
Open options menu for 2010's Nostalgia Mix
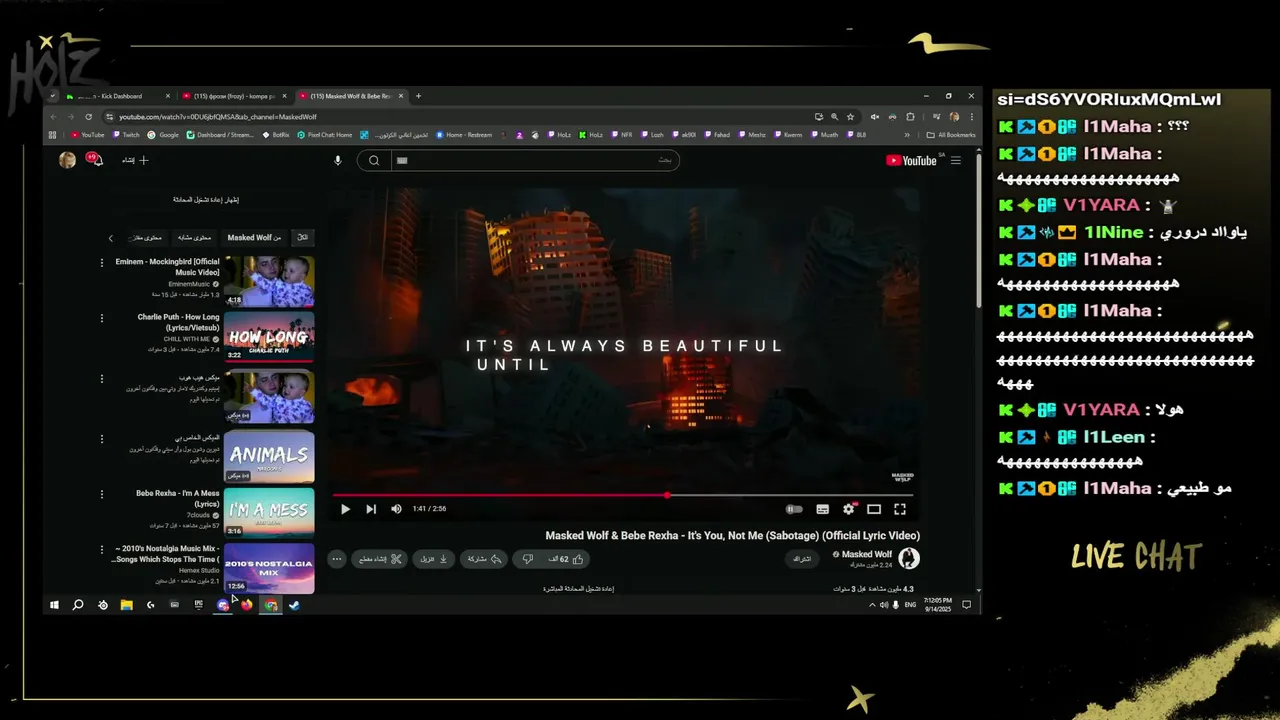[102, 549]
